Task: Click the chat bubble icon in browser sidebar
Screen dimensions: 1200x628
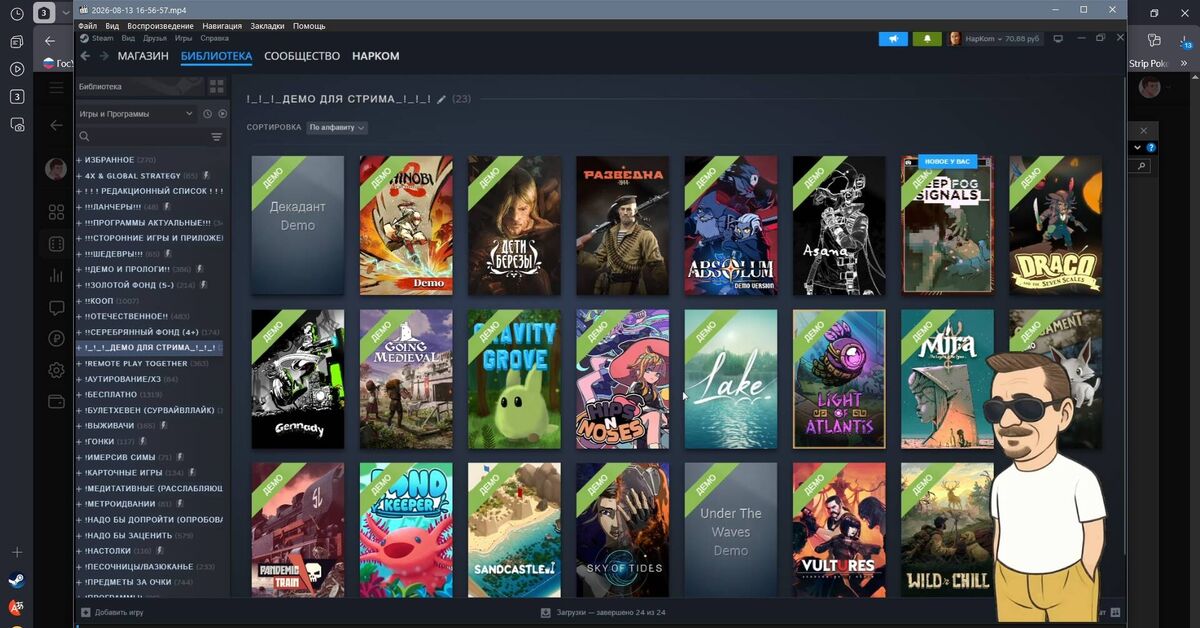Action: 56,307
